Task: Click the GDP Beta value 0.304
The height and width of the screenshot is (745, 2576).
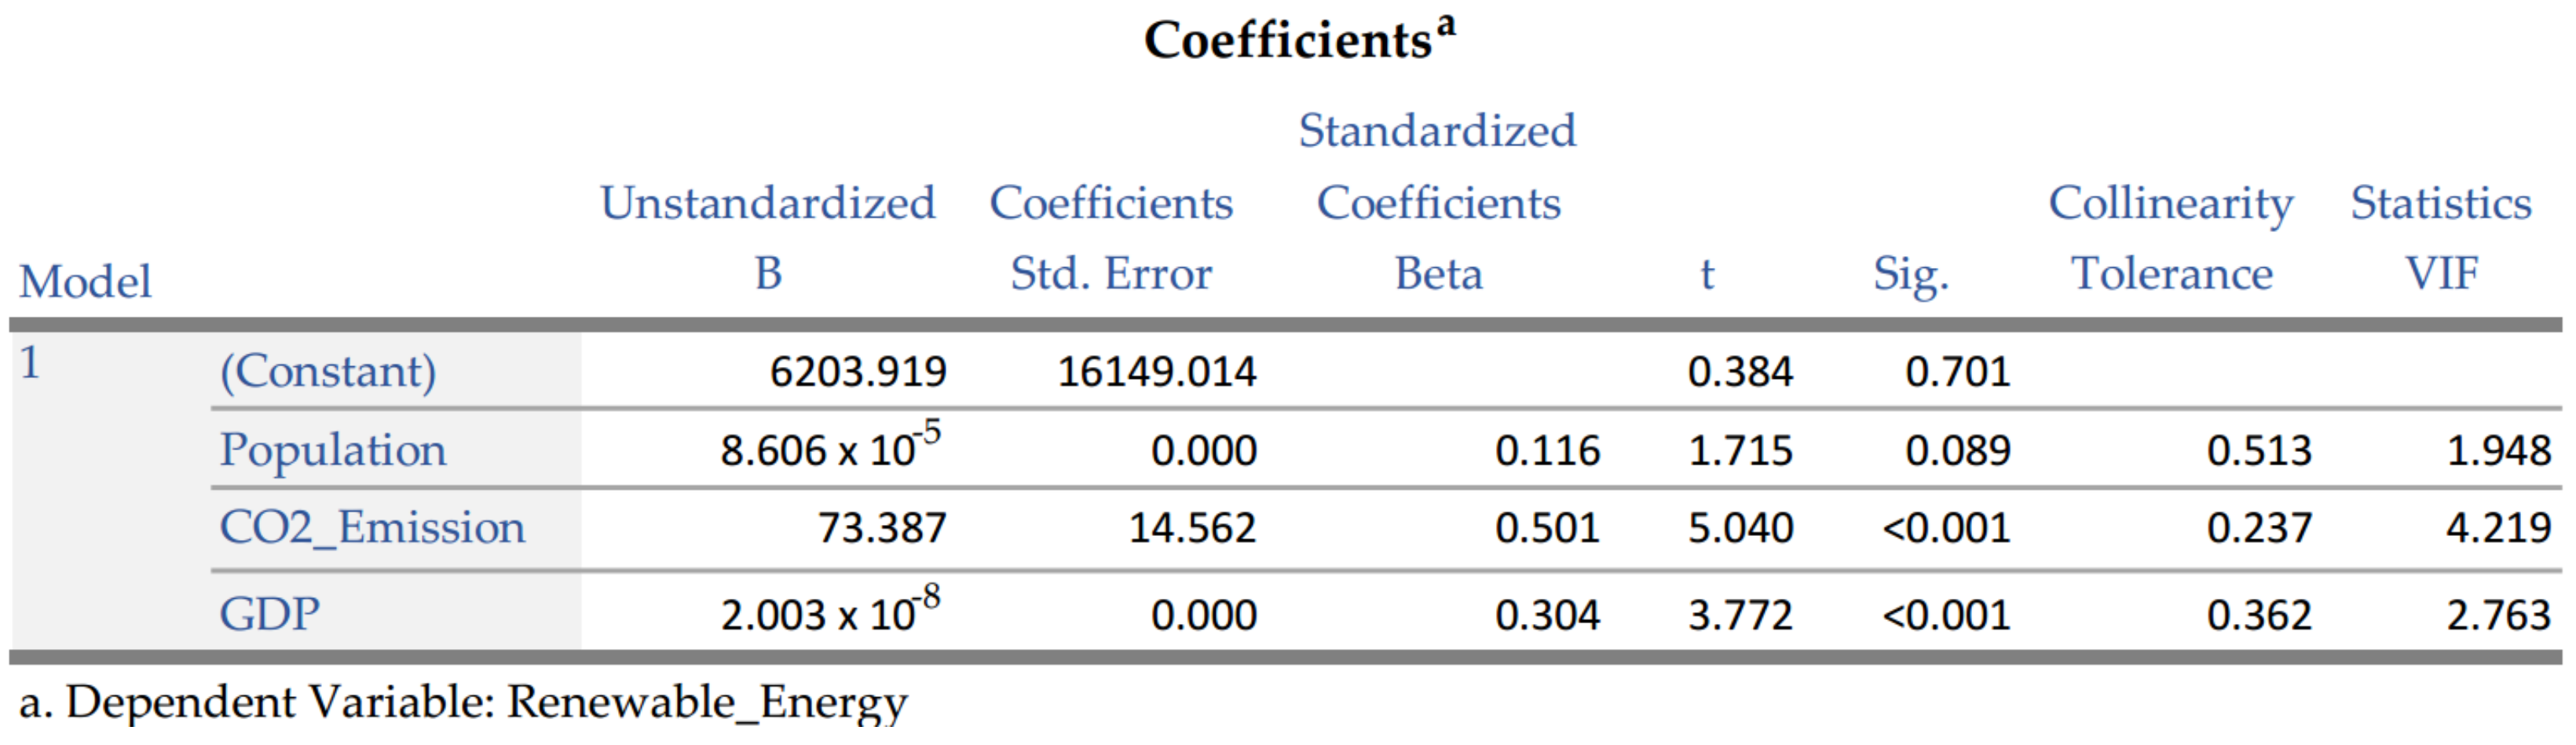Action: click(1547, 615)
